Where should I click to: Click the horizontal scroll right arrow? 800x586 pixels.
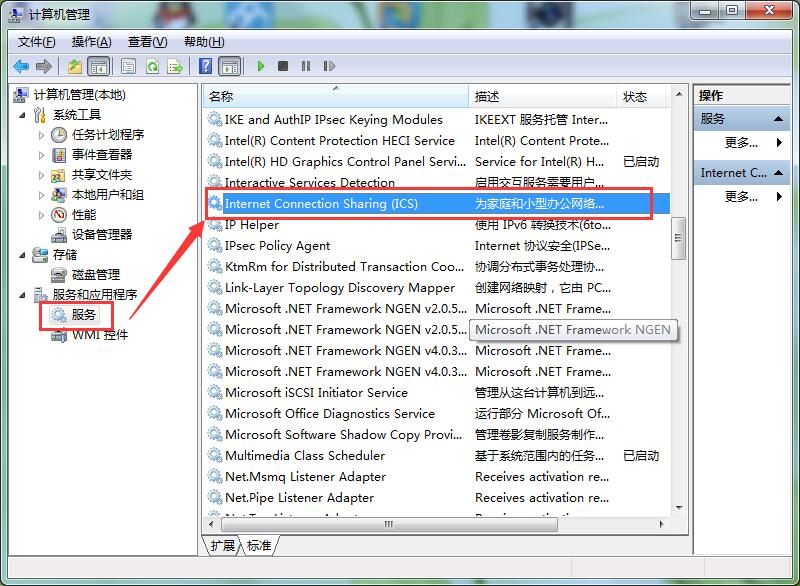tap(661, 524)
